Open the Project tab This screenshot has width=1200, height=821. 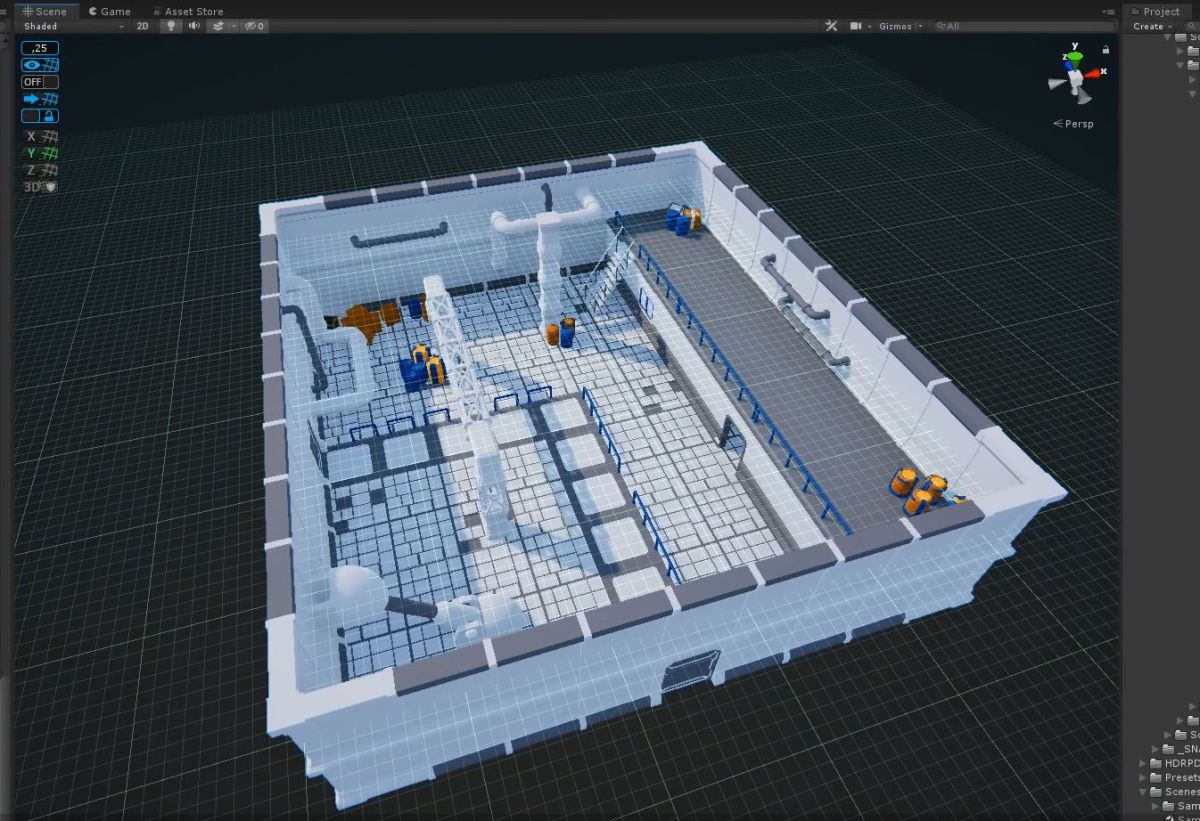[1155, 11]
